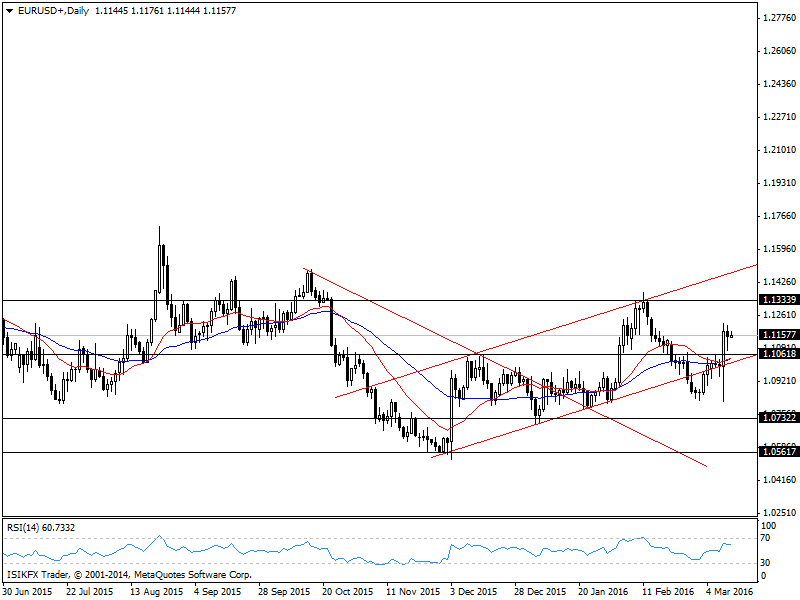Click the RSI 70 level scale label
This screenshot has width=800, height=600.
(765, 538)
